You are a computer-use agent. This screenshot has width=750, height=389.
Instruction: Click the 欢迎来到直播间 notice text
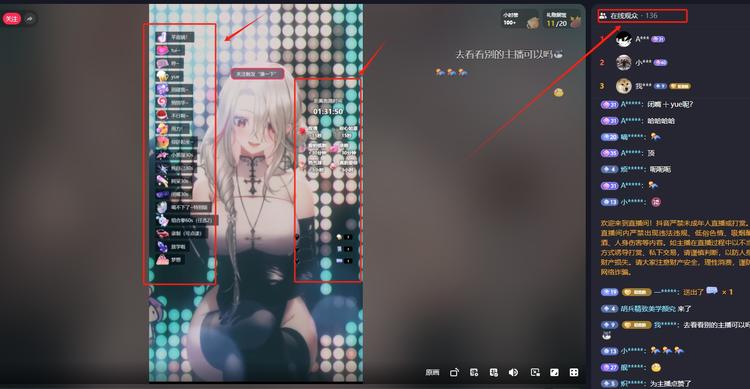(675, 248)
